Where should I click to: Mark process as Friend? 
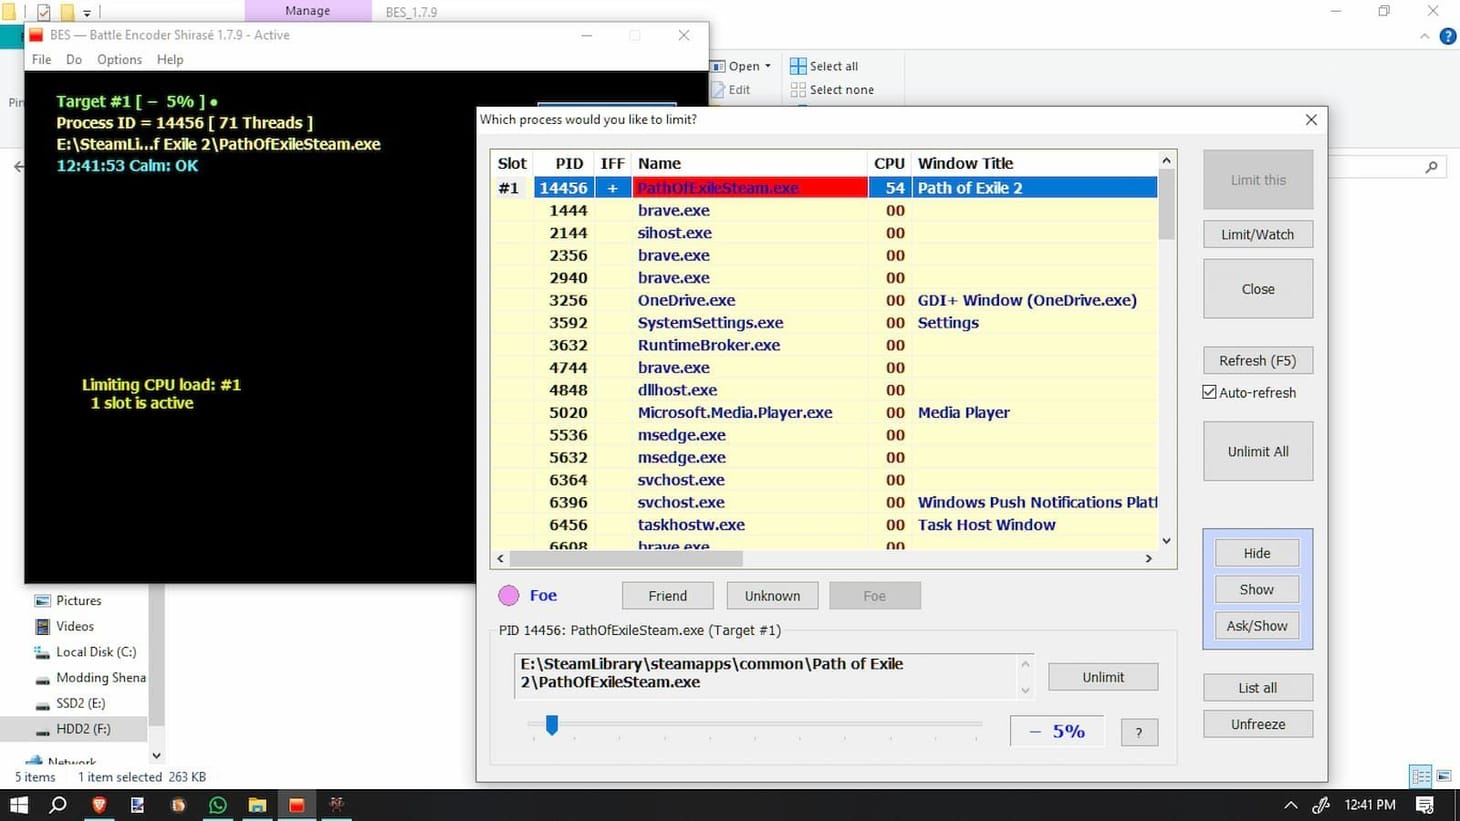pos(668,595)
